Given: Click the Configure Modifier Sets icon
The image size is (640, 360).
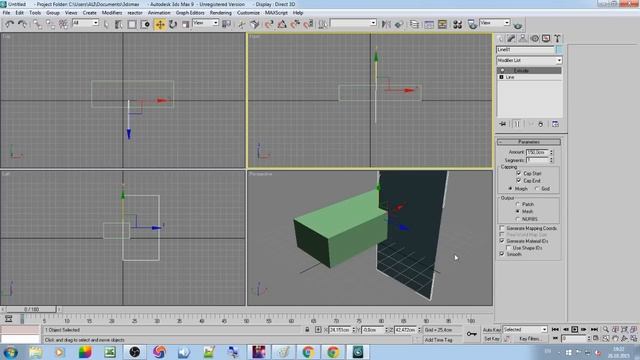Looking at the screenshot, I should 556,124.
